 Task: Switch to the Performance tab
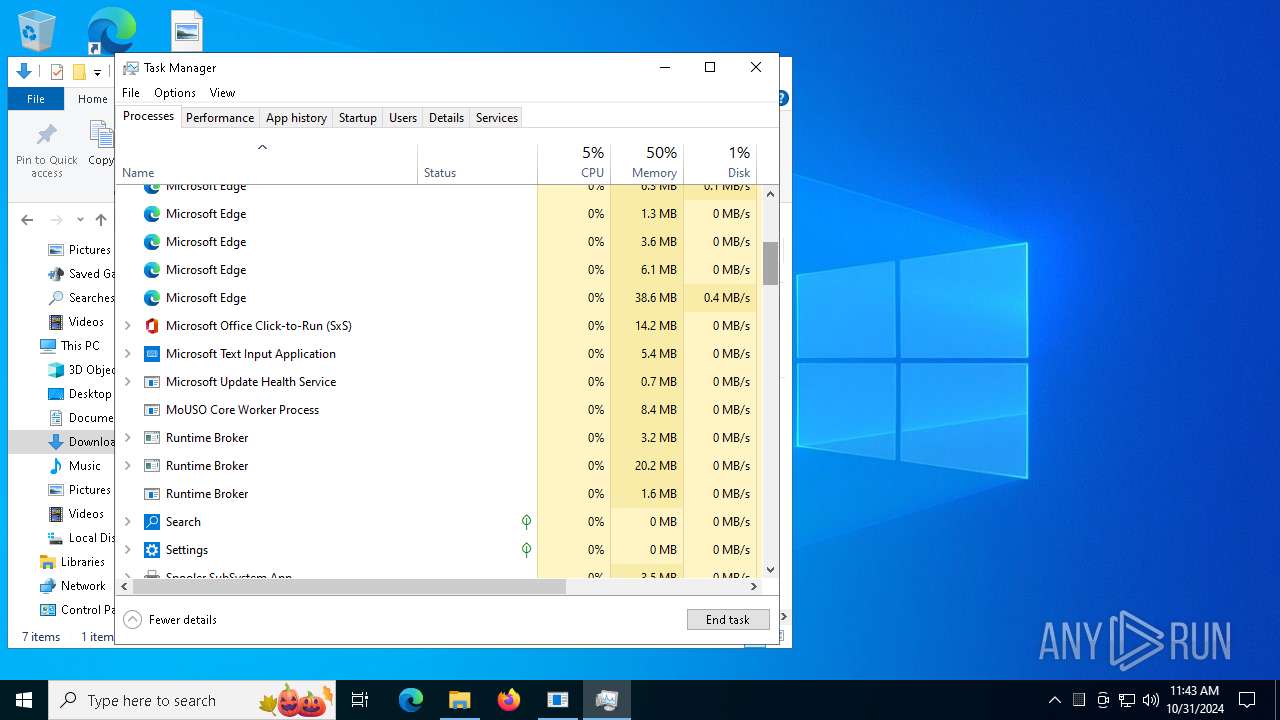coord(220,117)
